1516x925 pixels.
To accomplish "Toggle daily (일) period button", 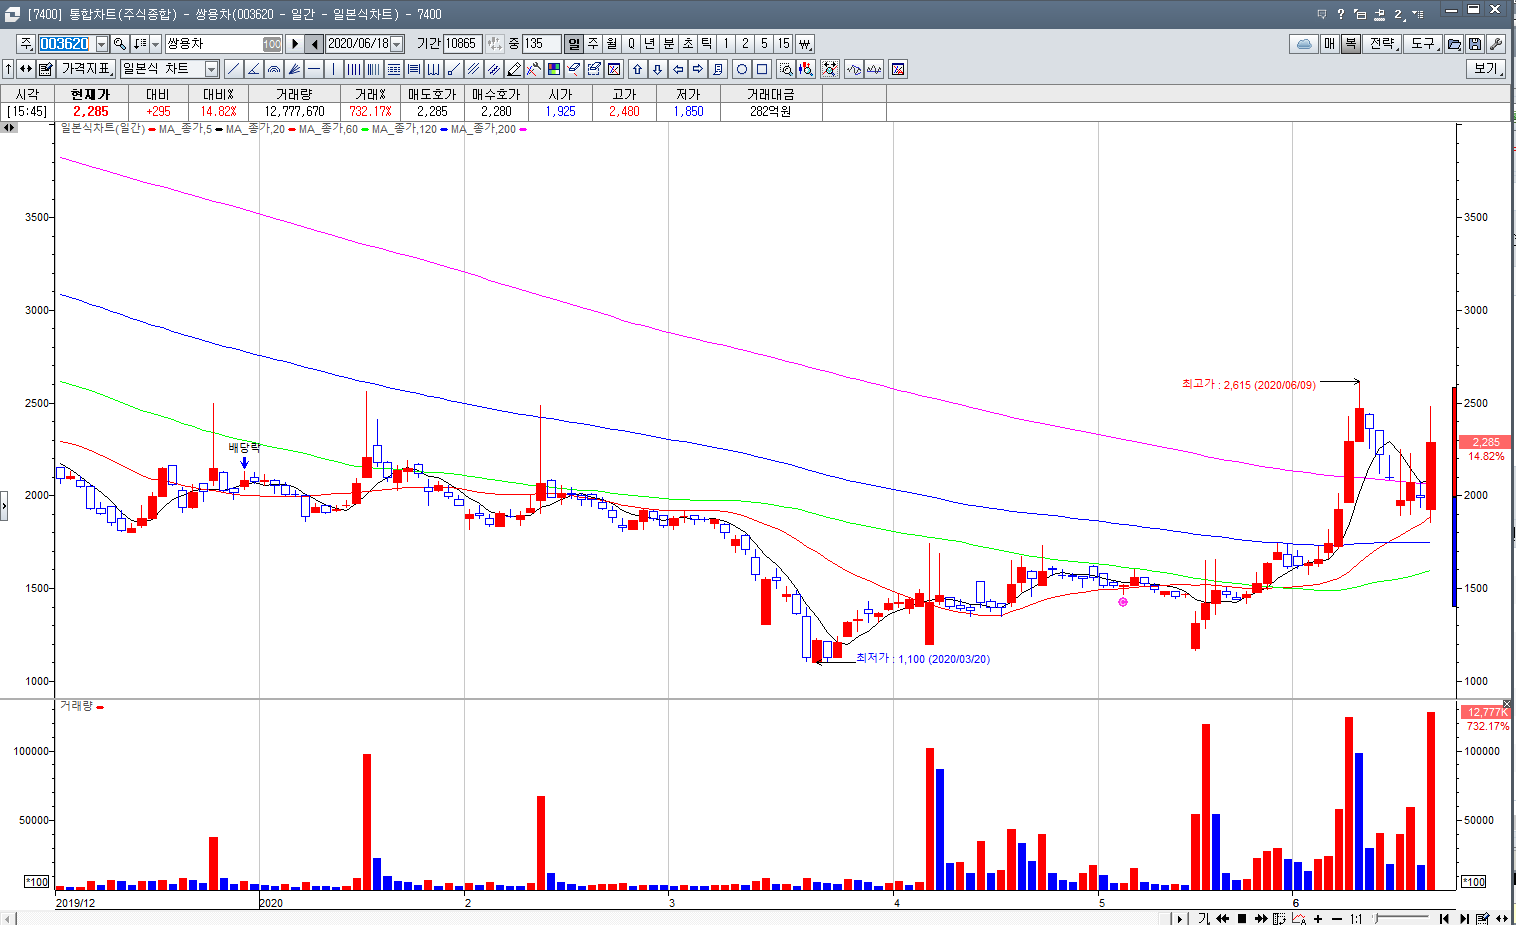I will coord(574,44).
